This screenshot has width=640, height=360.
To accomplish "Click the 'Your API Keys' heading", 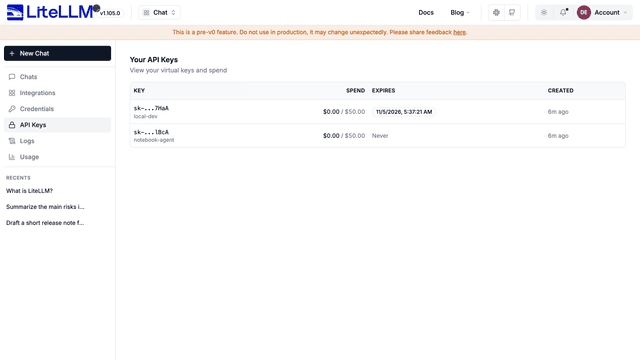I will coord(153,60).
